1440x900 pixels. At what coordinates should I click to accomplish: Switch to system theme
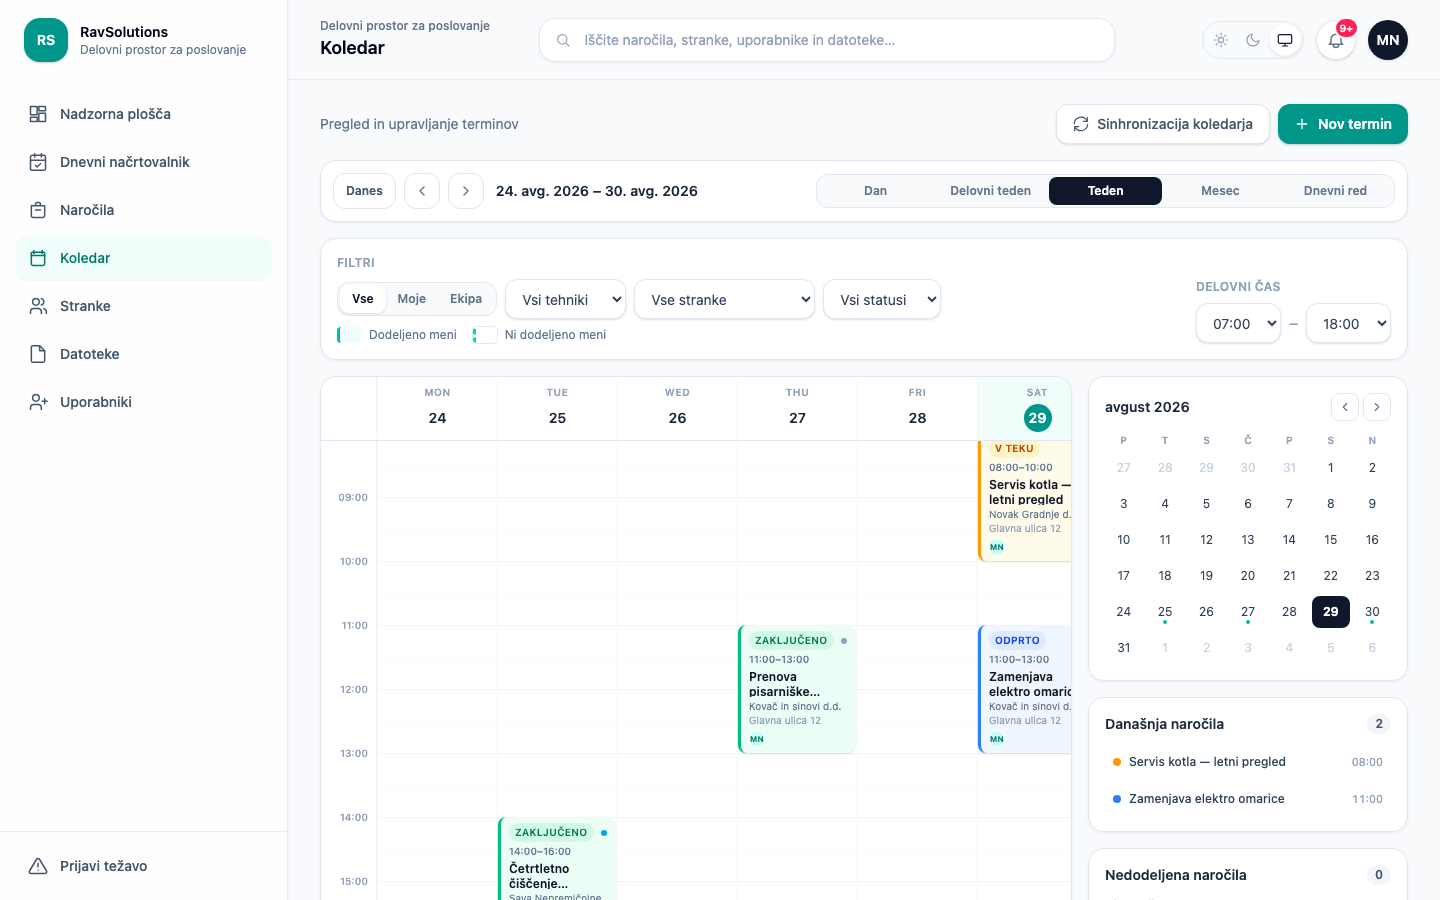[x=1285, y=40]
